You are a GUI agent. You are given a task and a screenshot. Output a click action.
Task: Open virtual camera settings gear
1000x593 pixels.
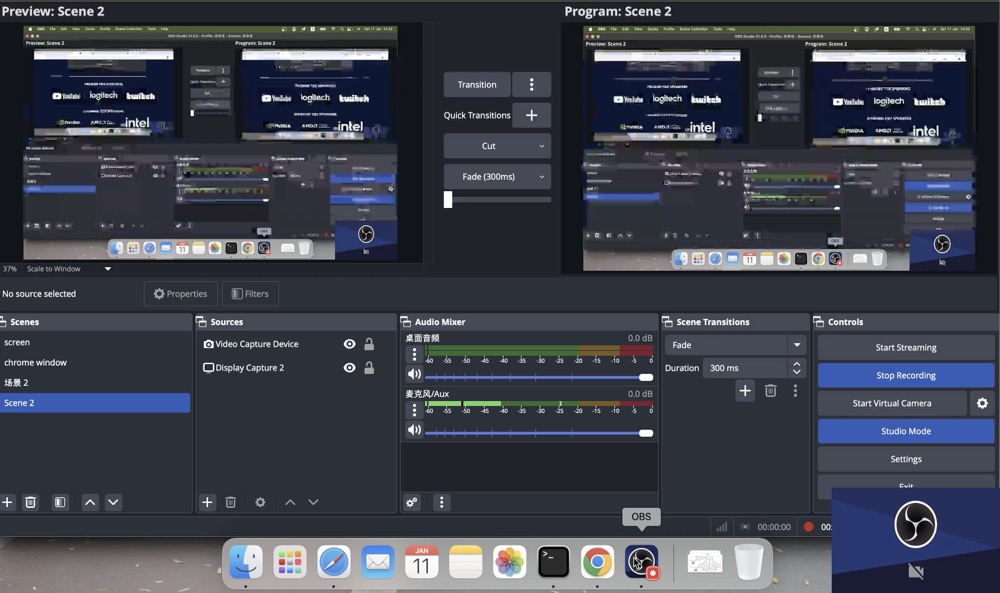coord(982,403)
